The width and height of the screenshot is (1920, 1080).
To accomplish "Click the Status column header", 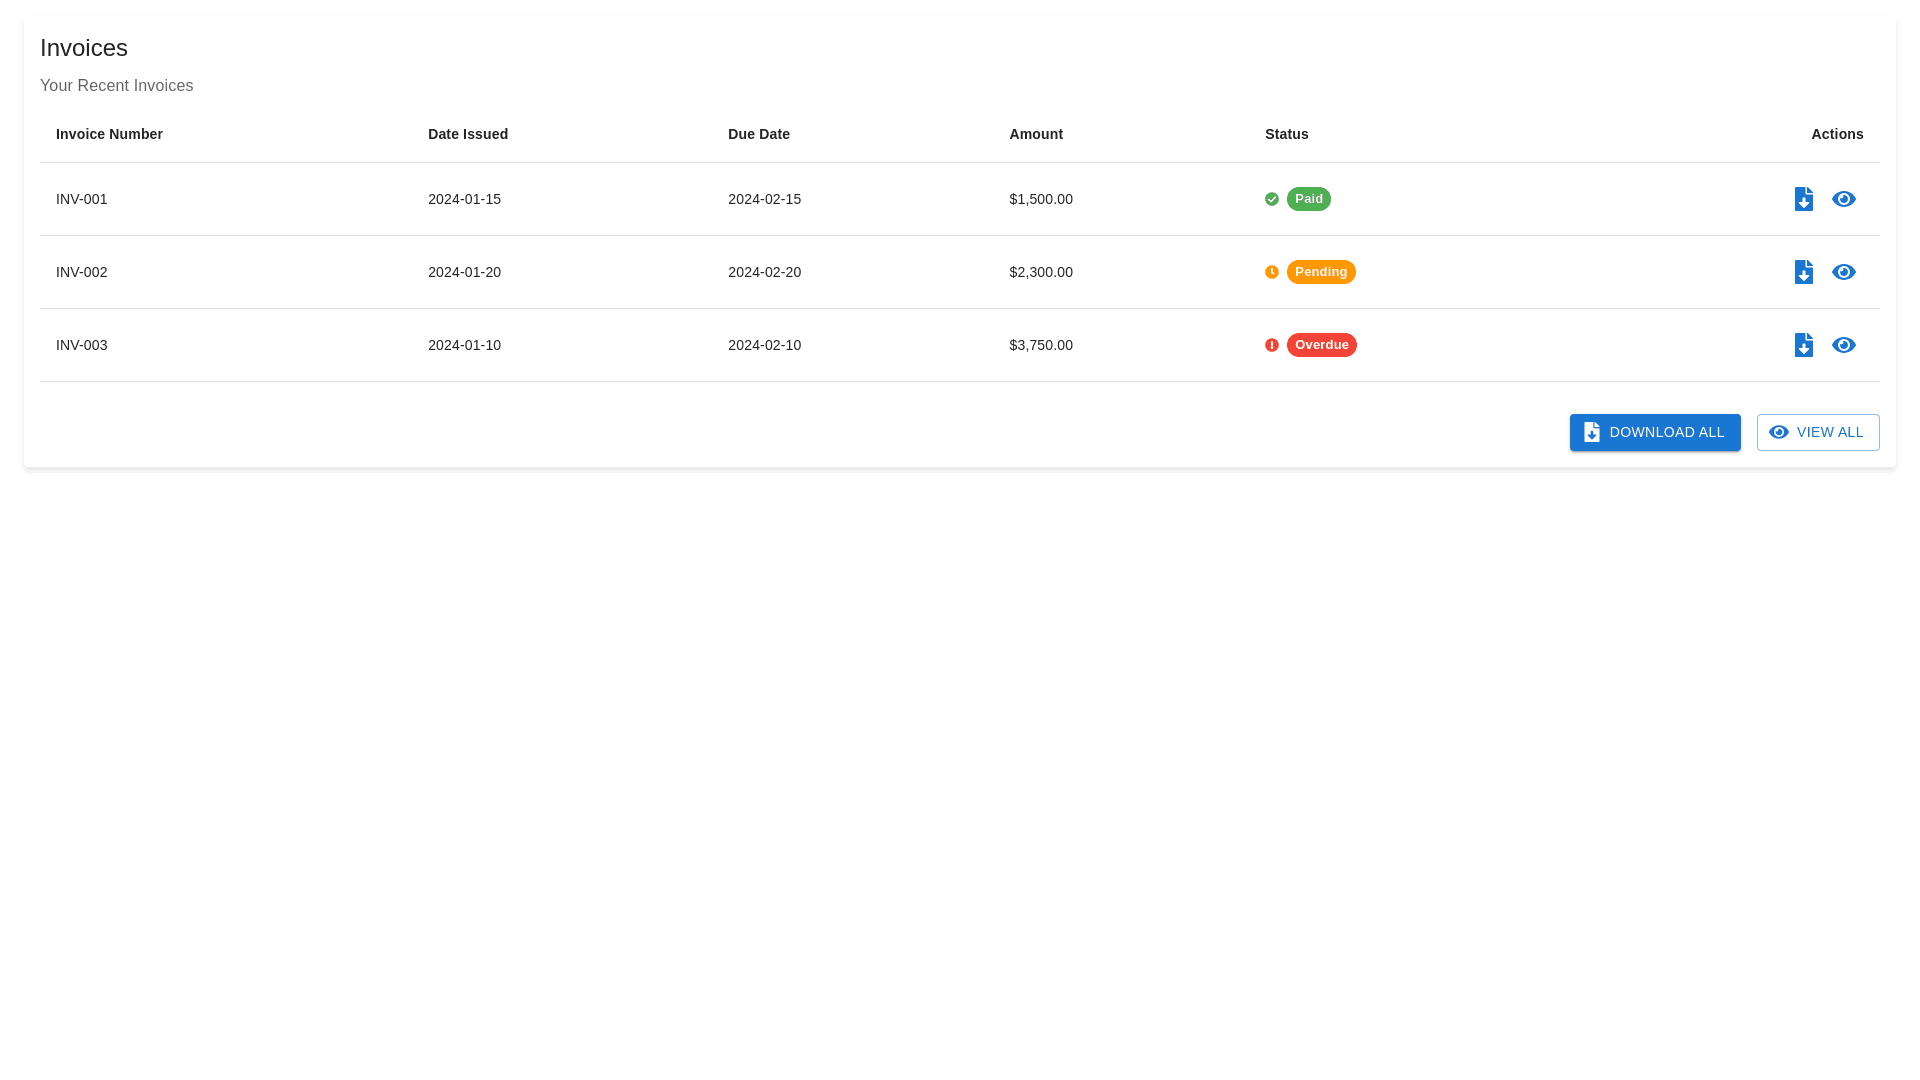I will tap(1286, 134).
